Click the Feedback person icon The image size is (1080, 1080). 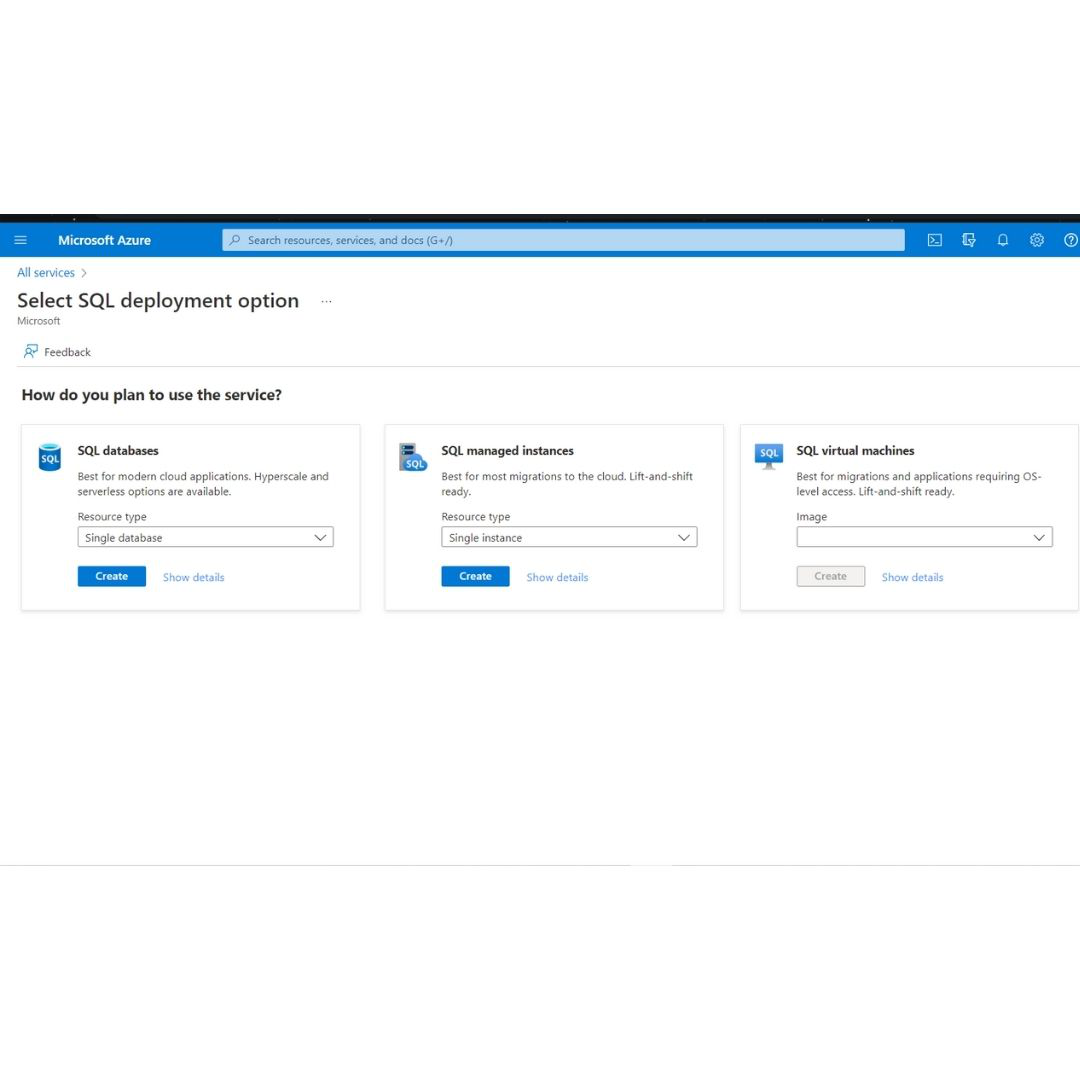tap(30, 351)
